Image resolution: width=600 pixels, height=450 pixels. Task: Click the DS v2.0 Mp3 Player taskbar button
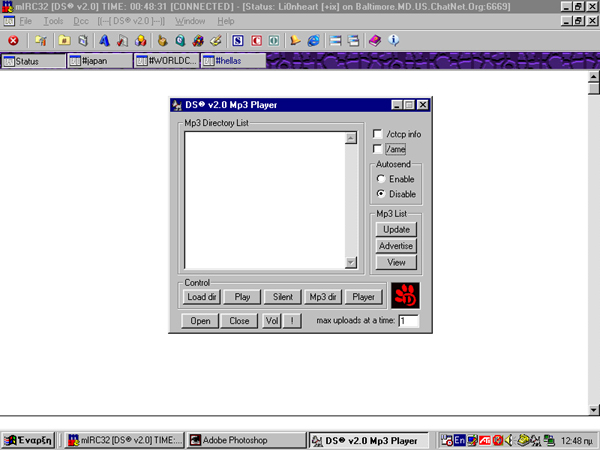point(368,440)
